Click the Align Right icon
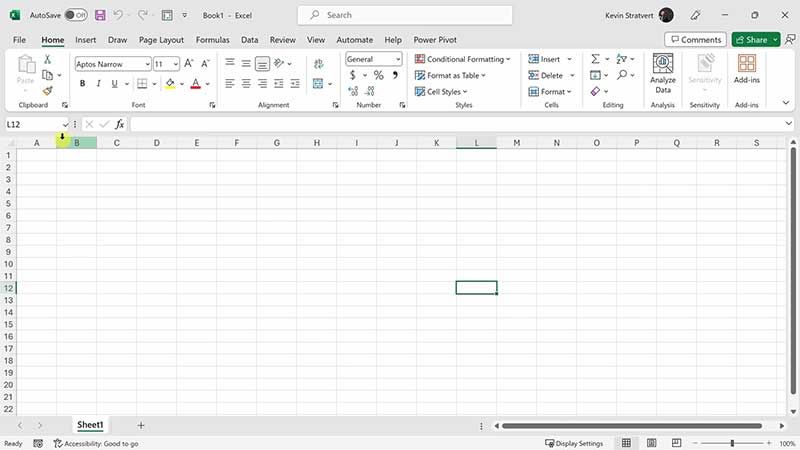800x450 pixels. coord(262,83)
